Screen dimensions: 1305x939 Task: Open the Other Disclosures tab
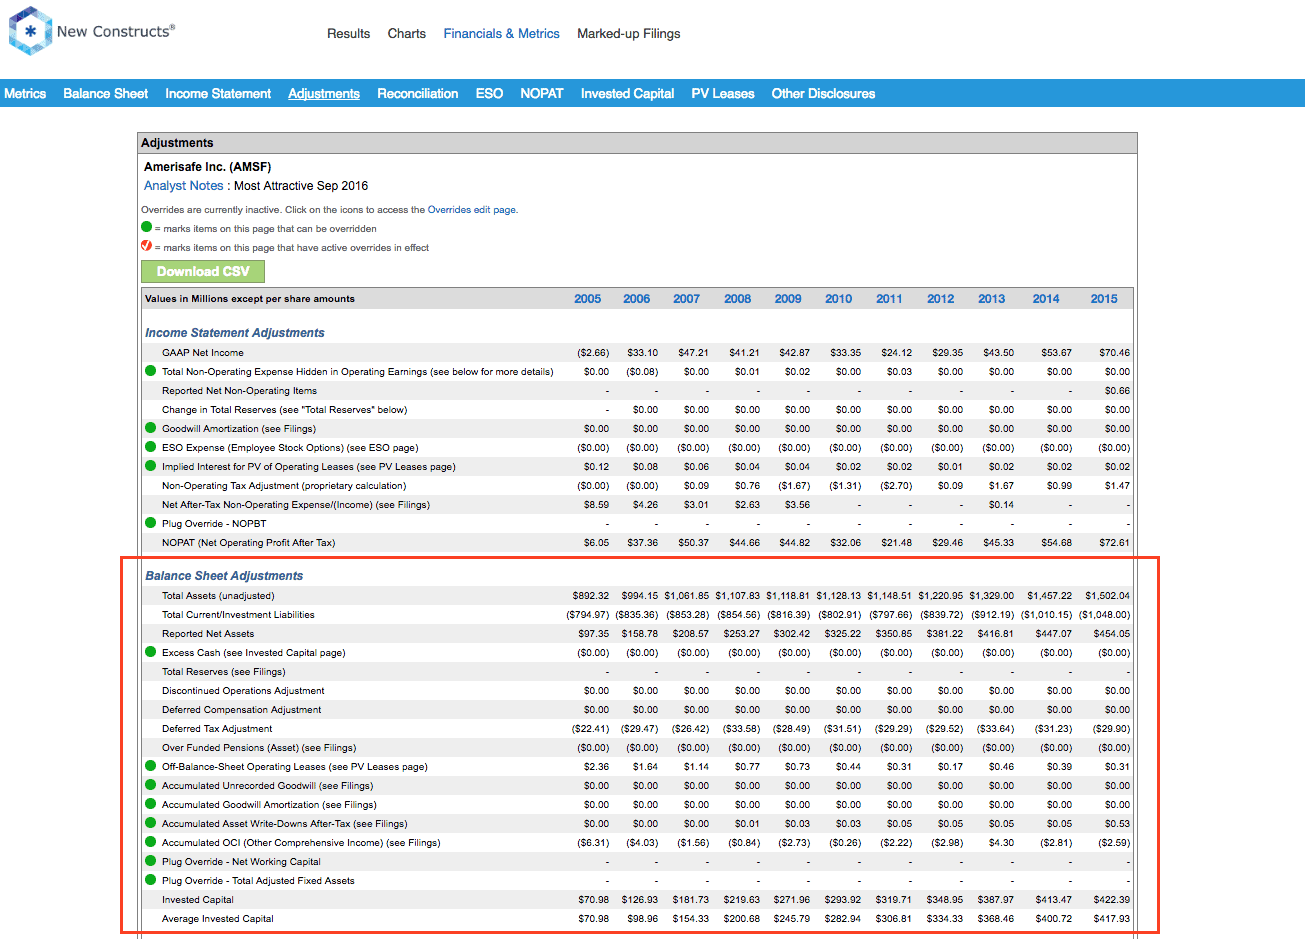[x=823, y=93]
